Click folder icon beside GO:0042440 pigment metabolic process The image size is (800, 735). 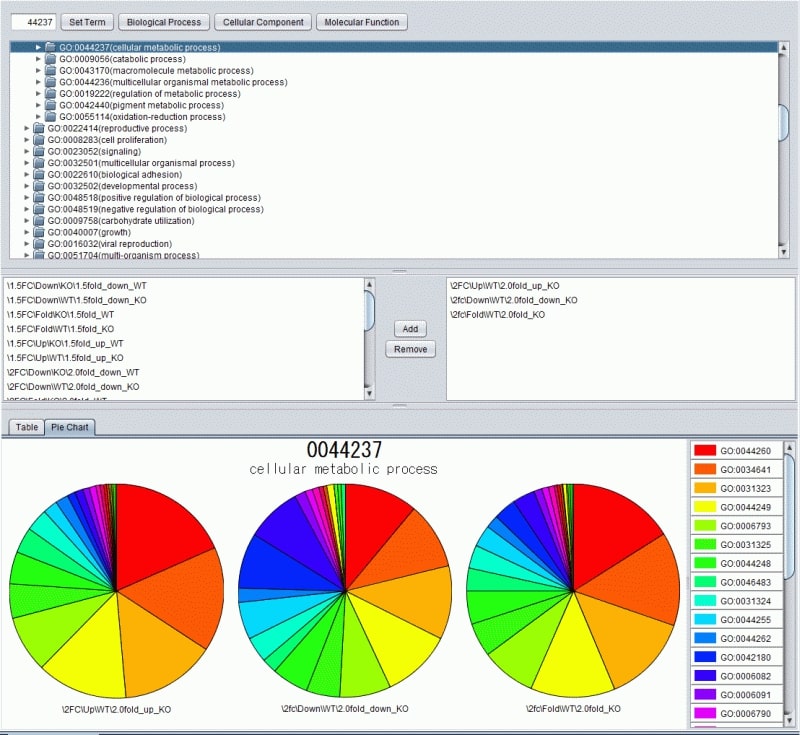coord(51,105)
